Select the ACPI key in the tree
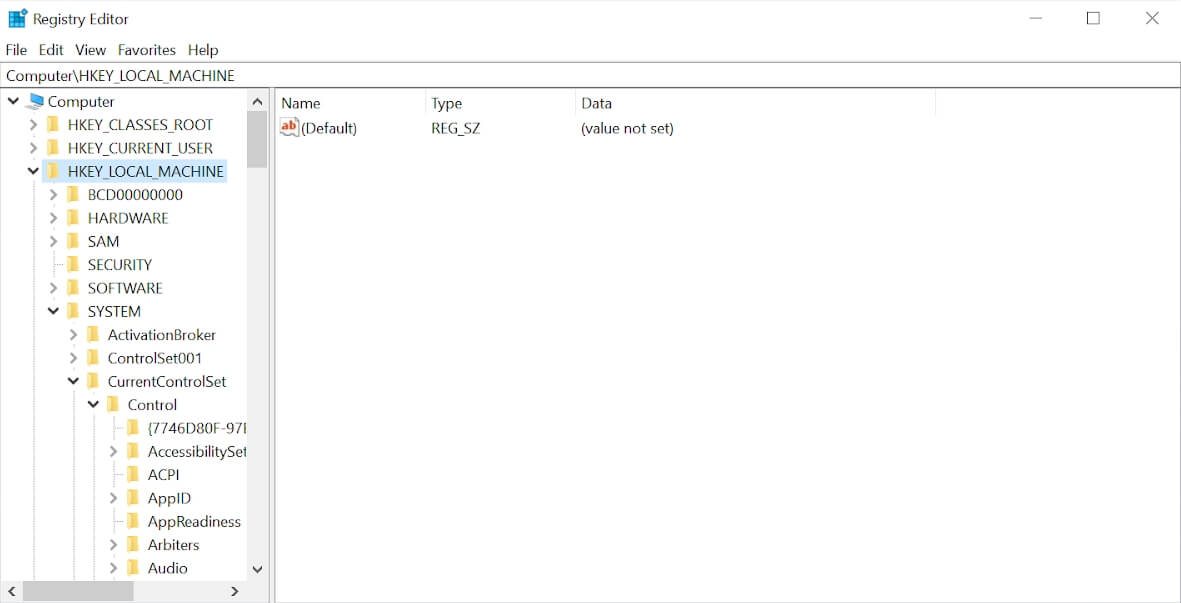The height and width of the screenshot is (603, 1181). (164, 474)
